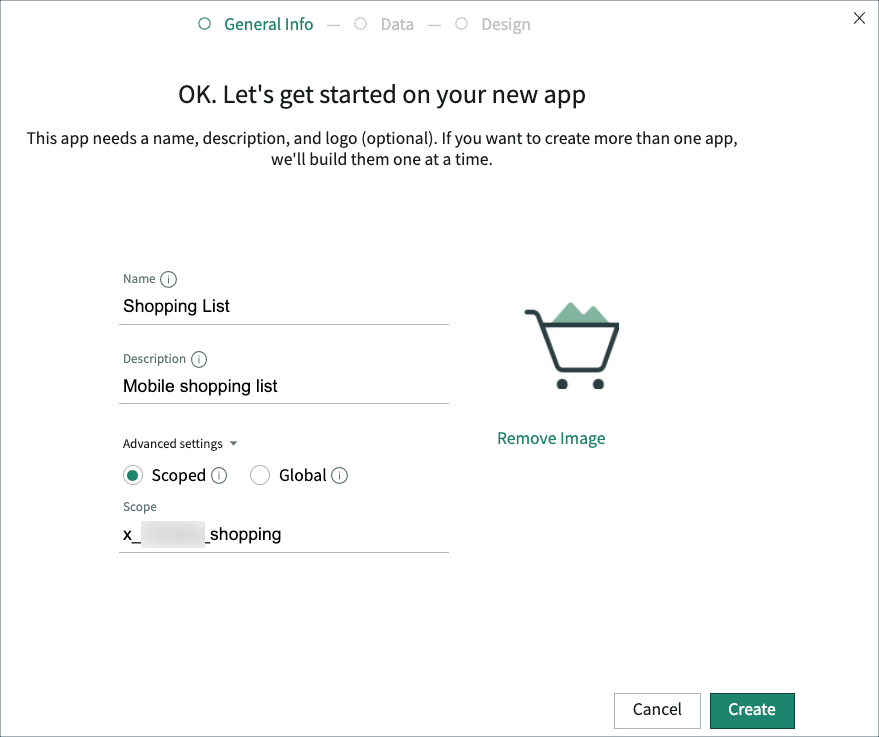Switch to the Design step

pyautogui.click(x=505, y=23)
